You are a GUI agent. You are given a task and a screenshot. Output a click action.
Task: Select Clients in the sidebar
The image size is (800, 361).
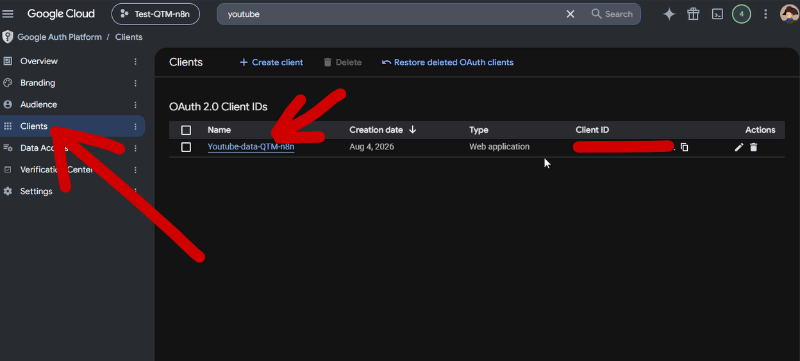[x=72, y=126]
